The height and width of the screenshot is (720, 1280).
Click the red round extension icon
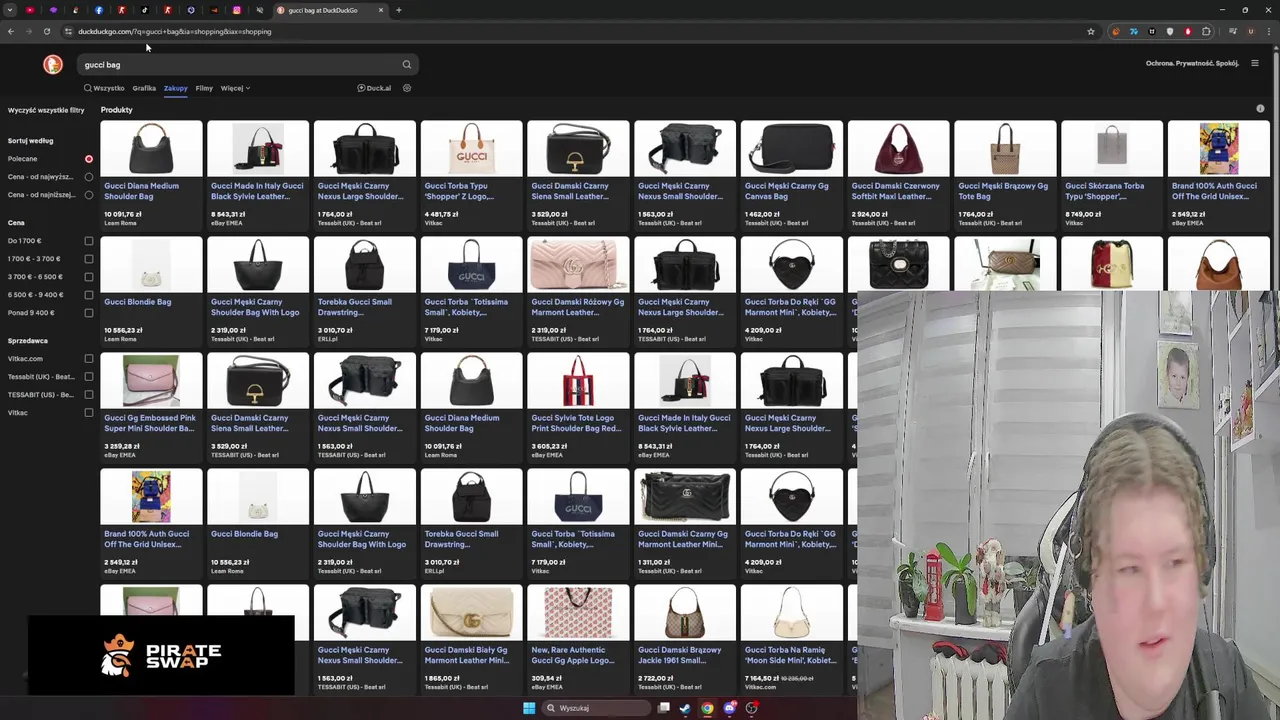tap(1188, 31)
